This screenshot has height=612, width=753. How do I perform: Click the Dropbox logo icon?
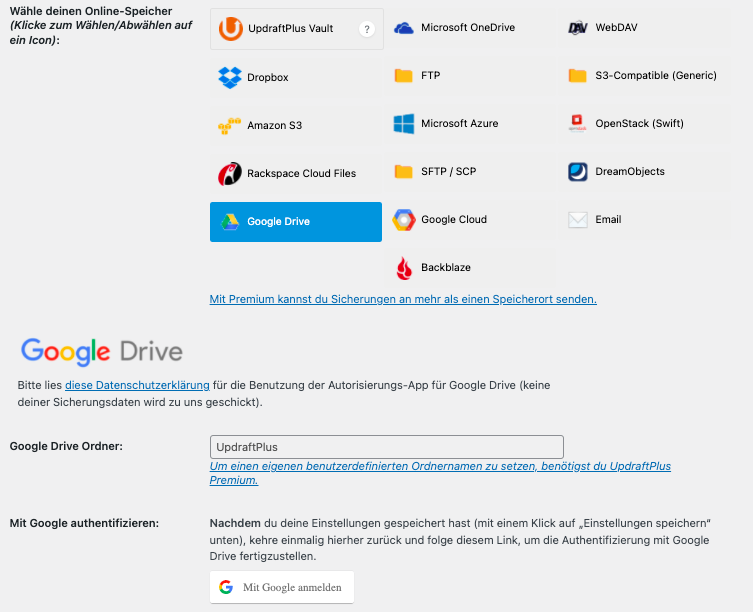coord(230,77)
